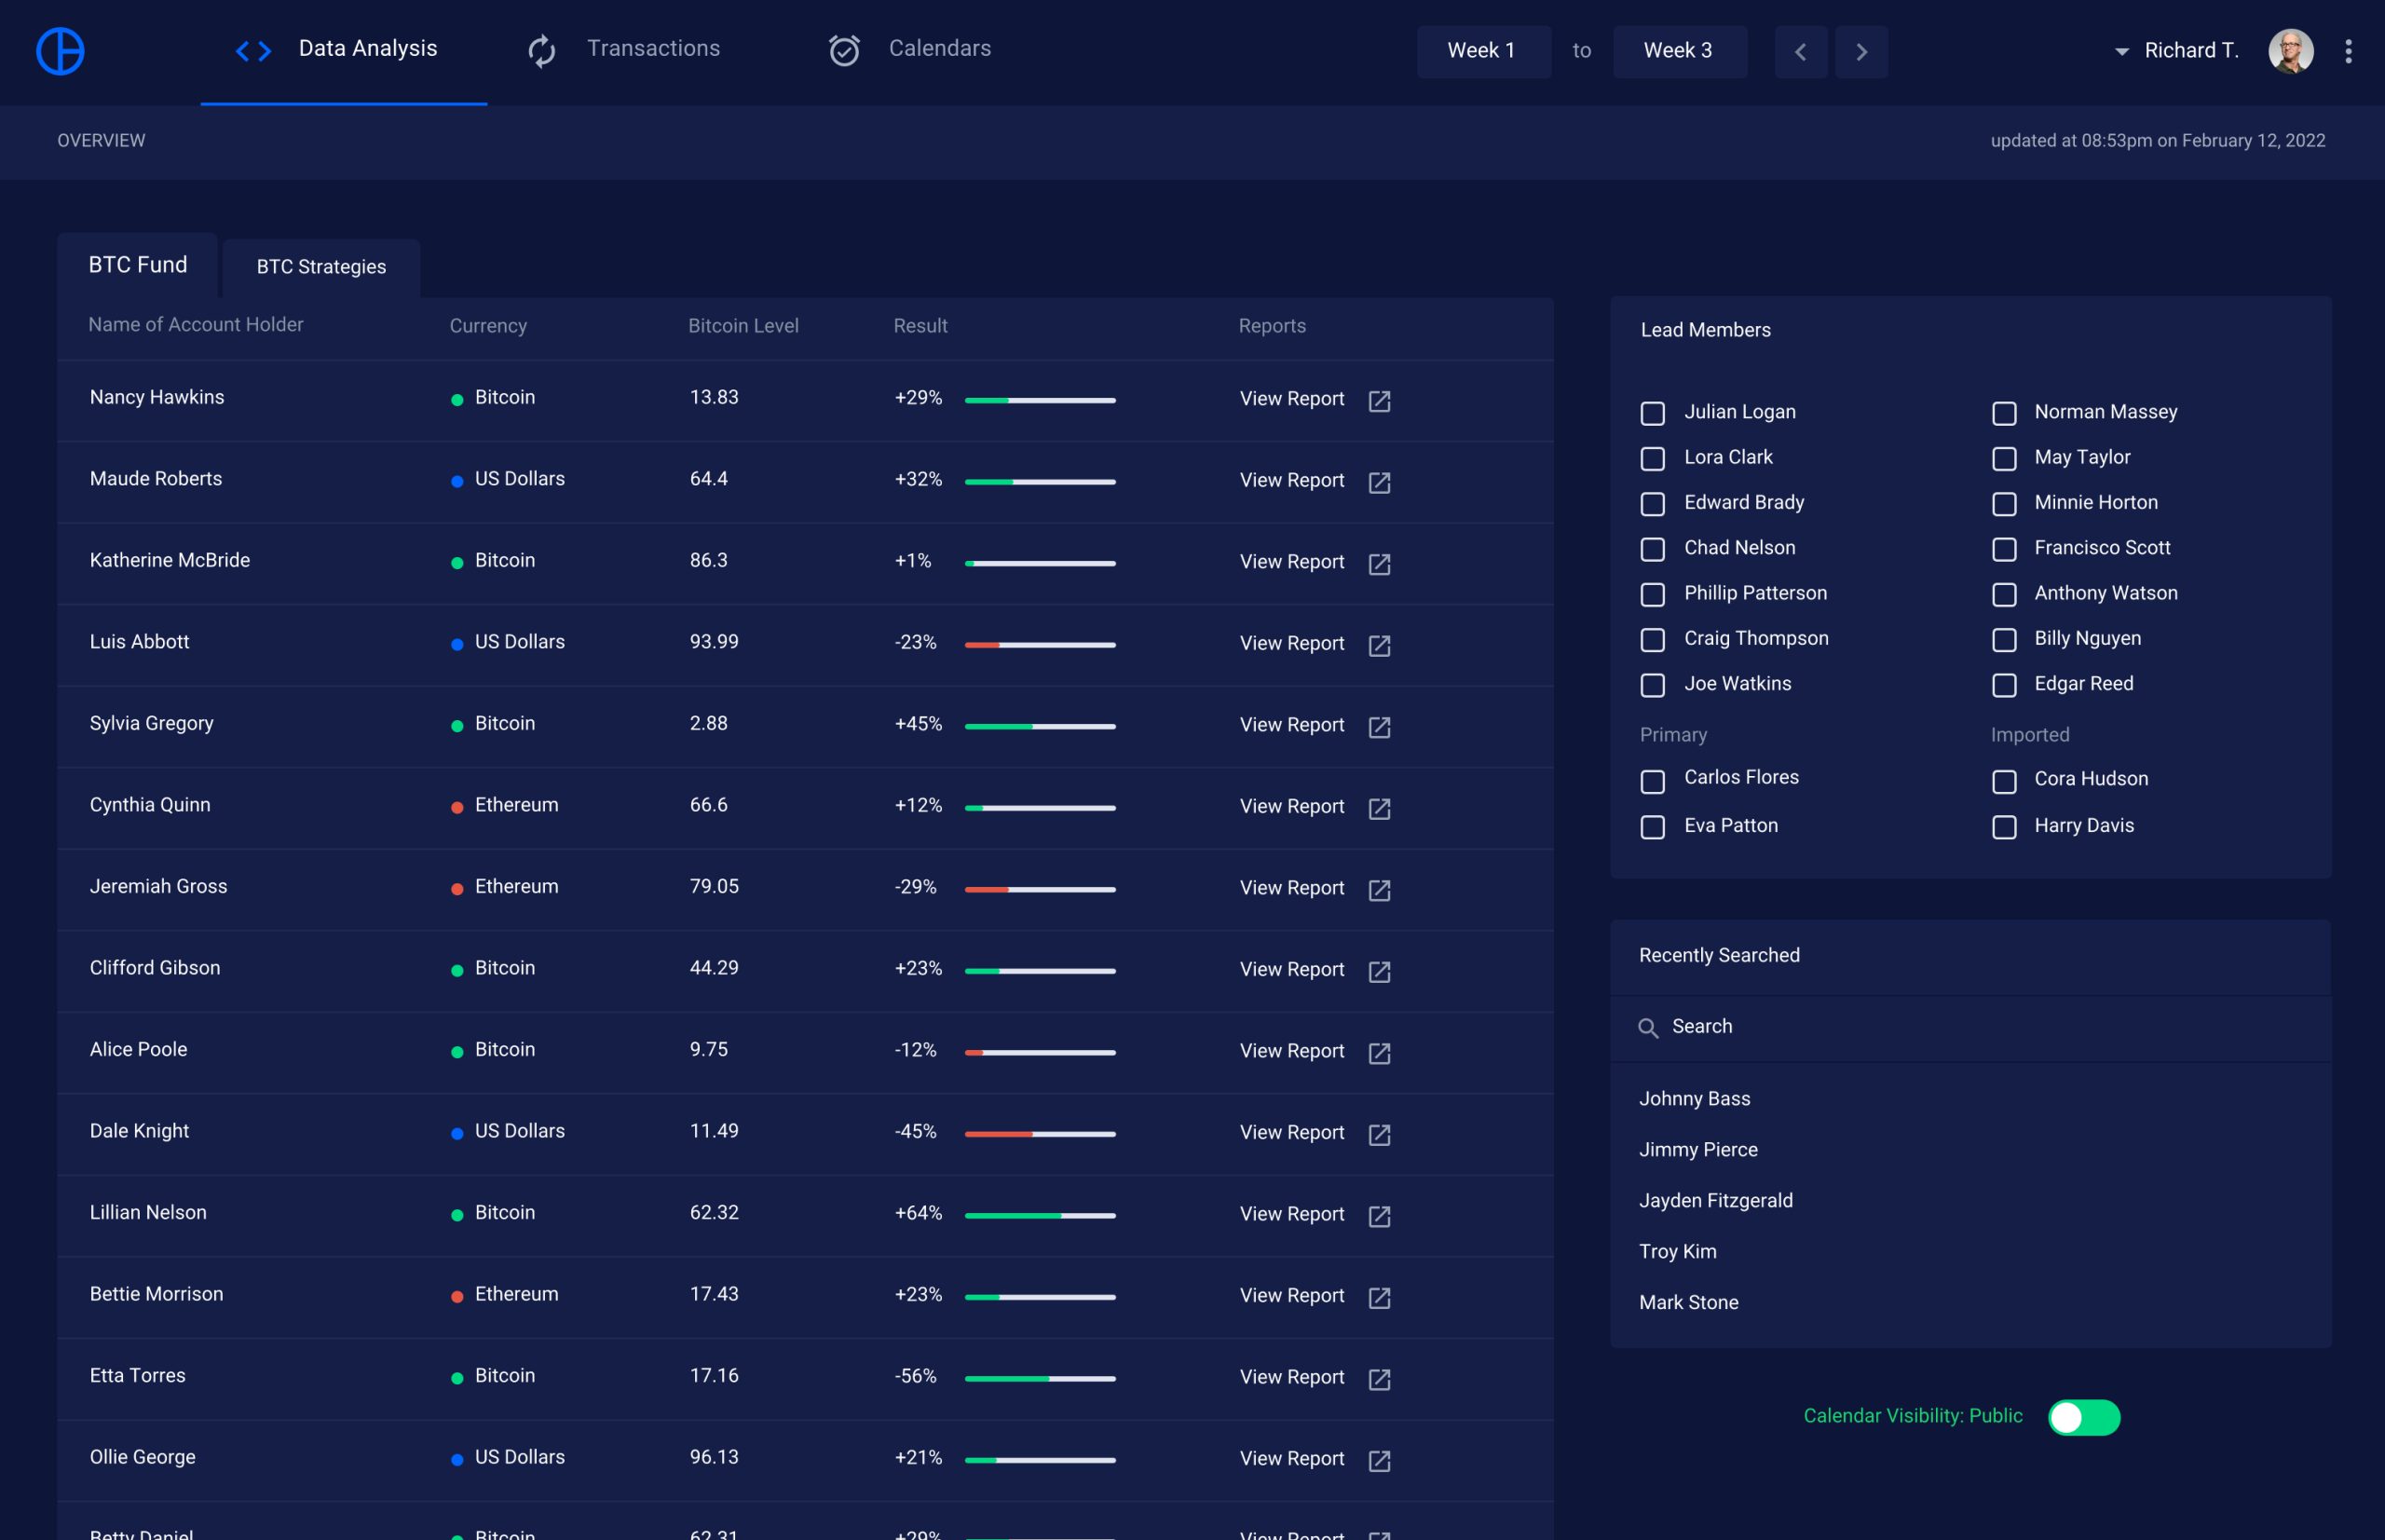Click the Calendars alarm clock icon
Viewport: 2385px width, 1540px height.
[844, 50]
